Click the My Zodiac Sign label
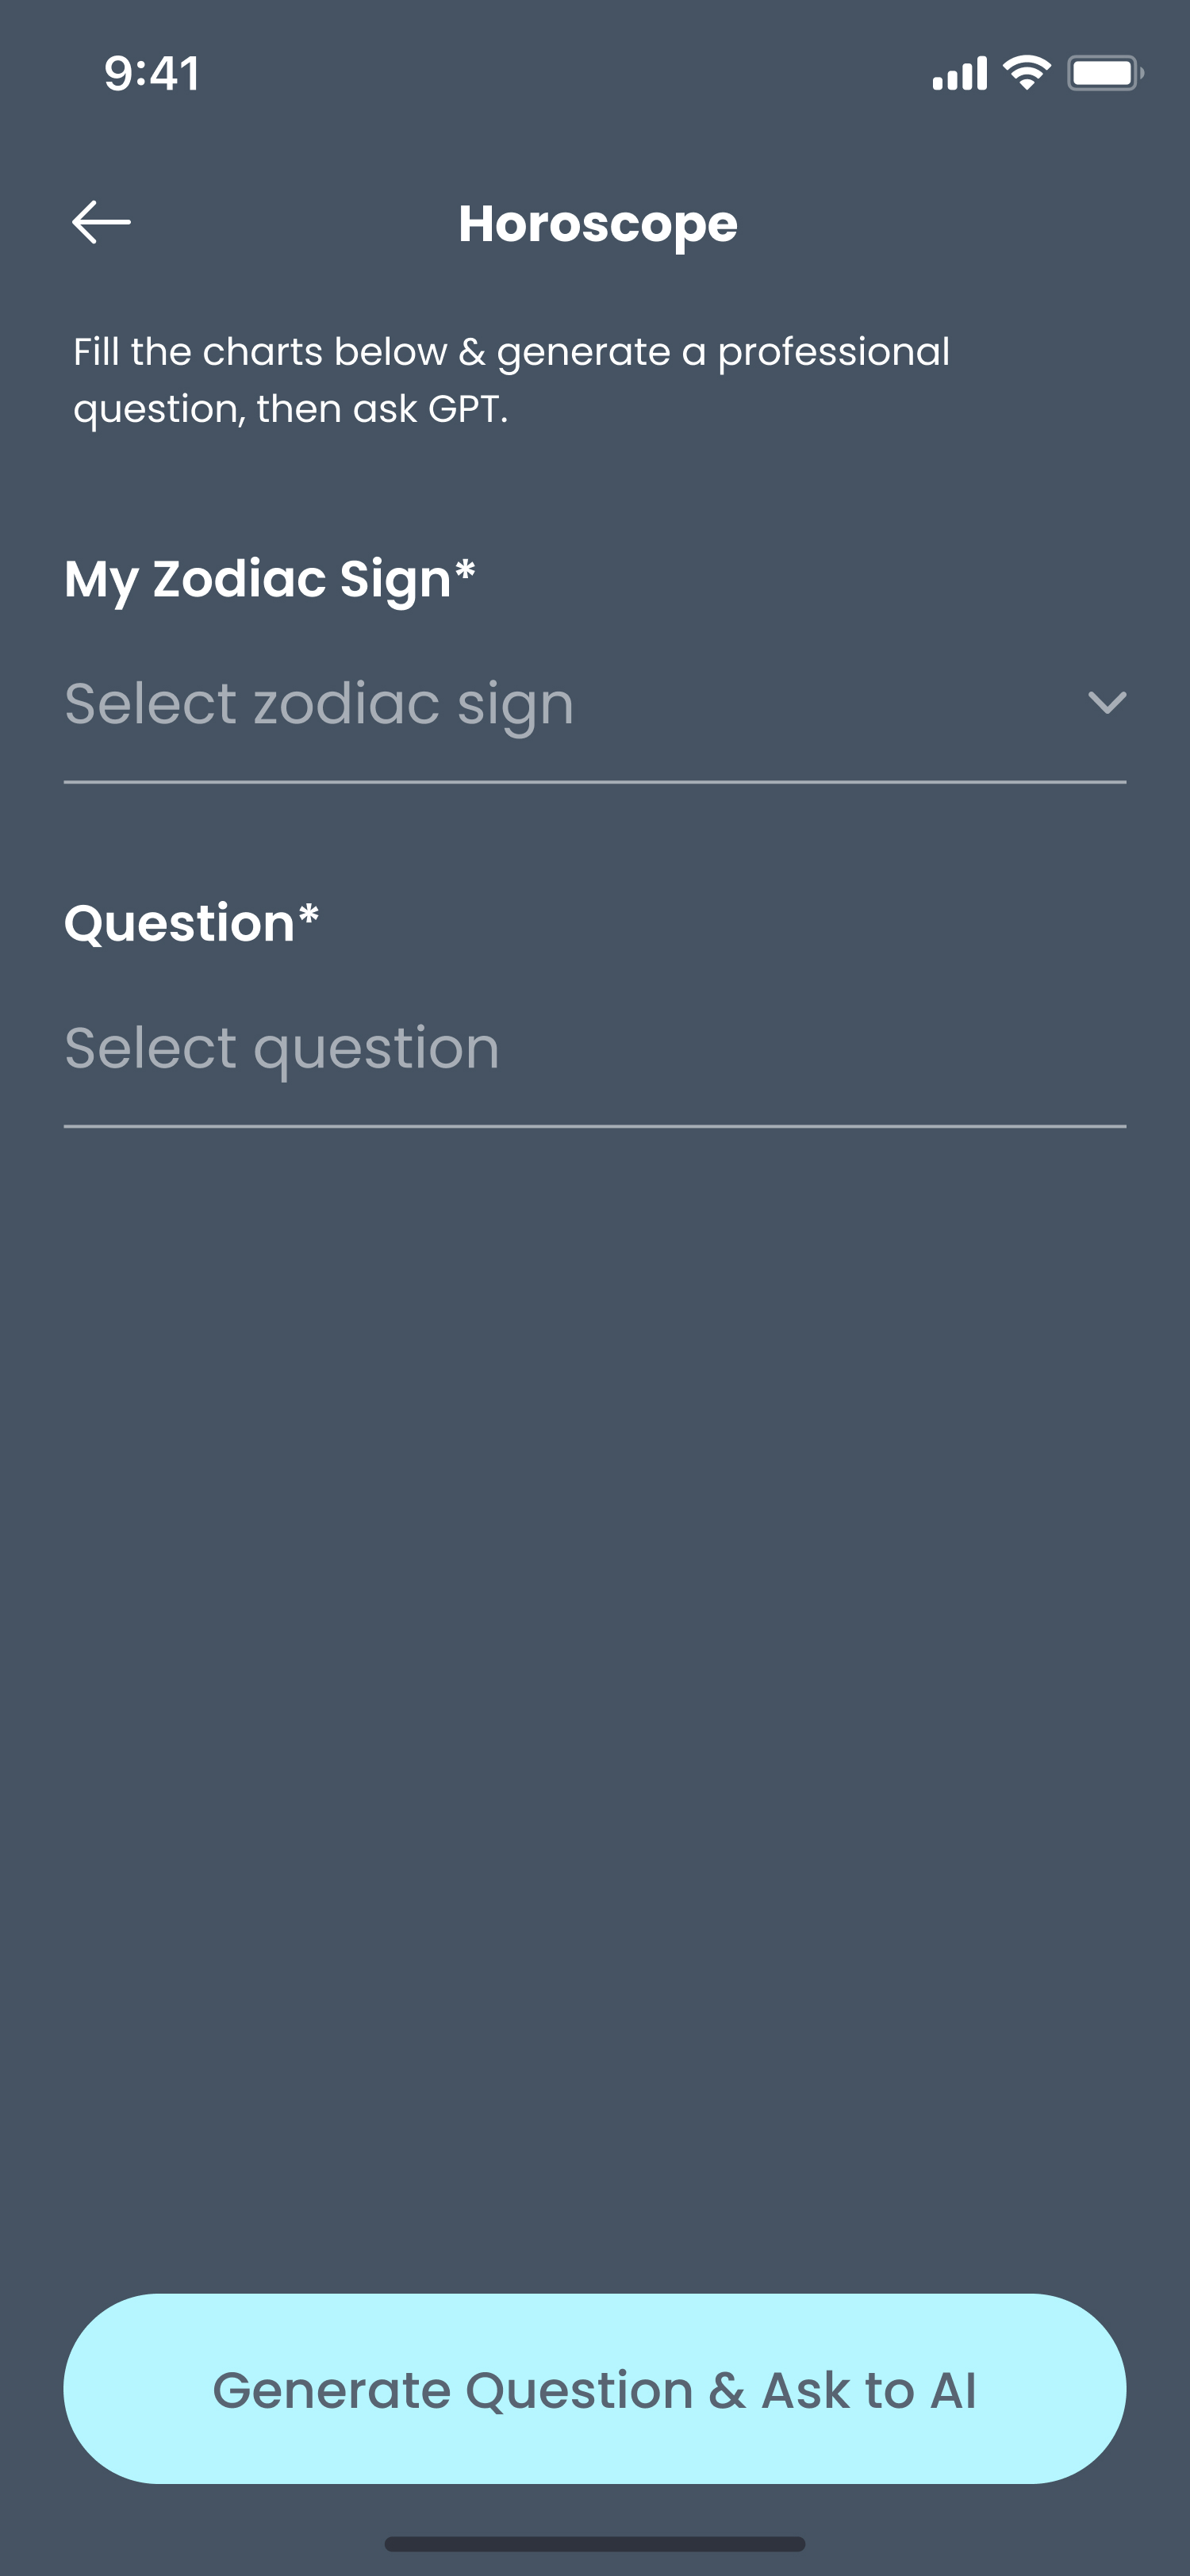Image resolution: width=1190 pixels, height=2576 pixels. click(257, 579)
